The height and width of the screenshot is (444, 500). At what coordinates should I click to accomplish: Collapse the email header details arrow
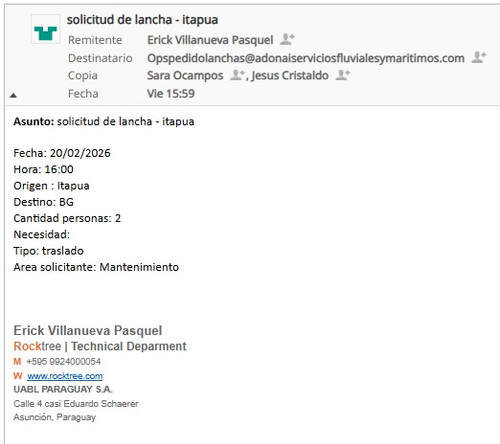pyautogui.click(x=13, y=95)
